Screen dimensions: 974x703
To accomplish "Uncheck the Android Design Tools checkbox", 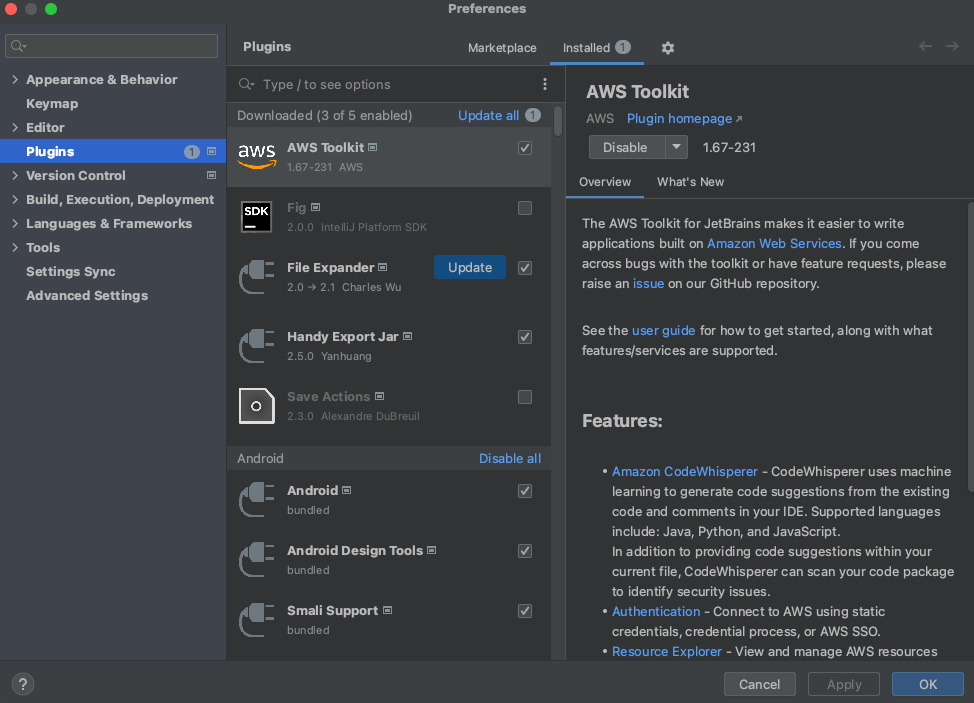I will tap(525, 551).
